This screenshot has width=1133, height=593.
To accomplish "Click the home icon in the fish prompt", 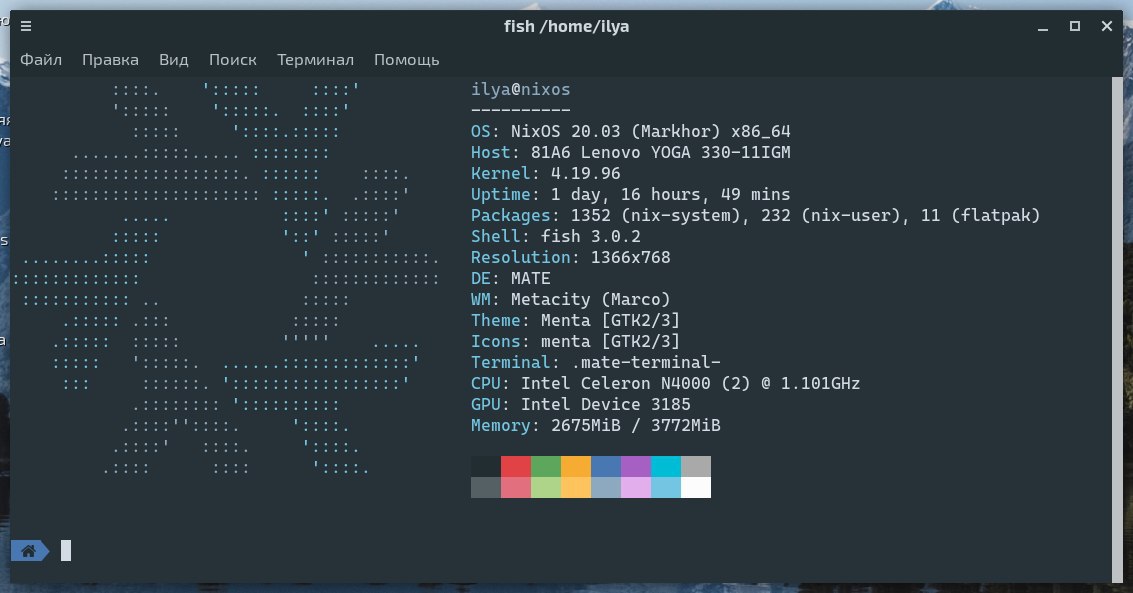I will point(28,551).
